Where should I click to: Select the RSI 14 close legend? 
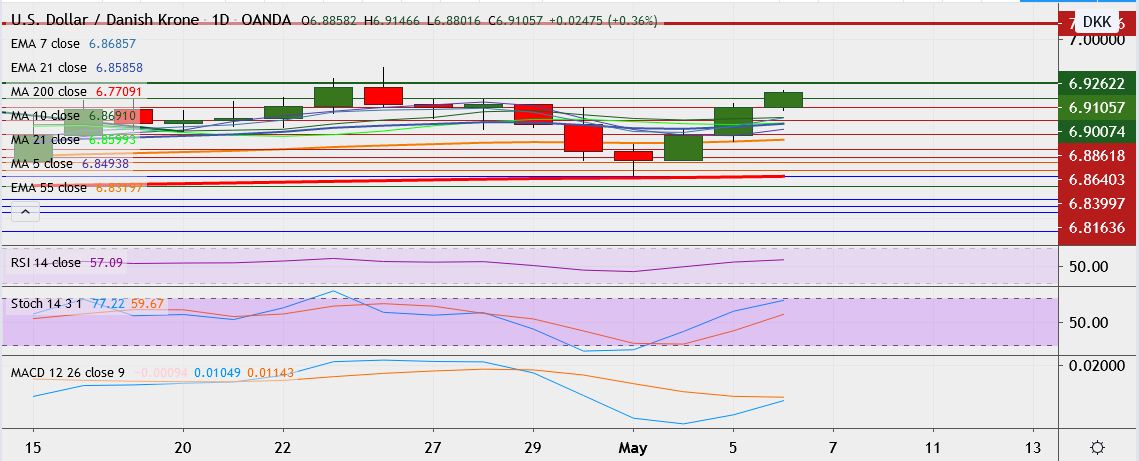coord(46,263)
